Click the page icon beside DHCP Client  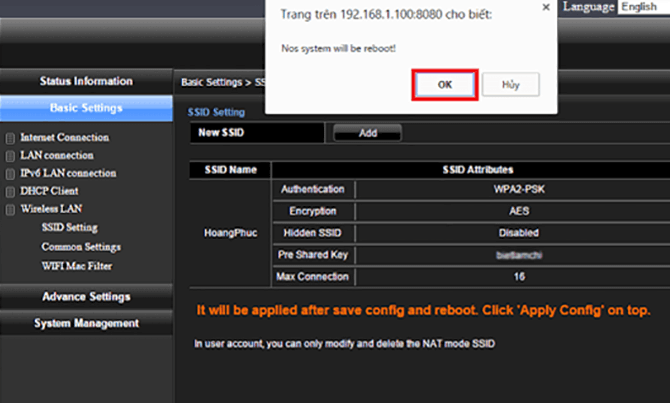(x=10, y=192)
